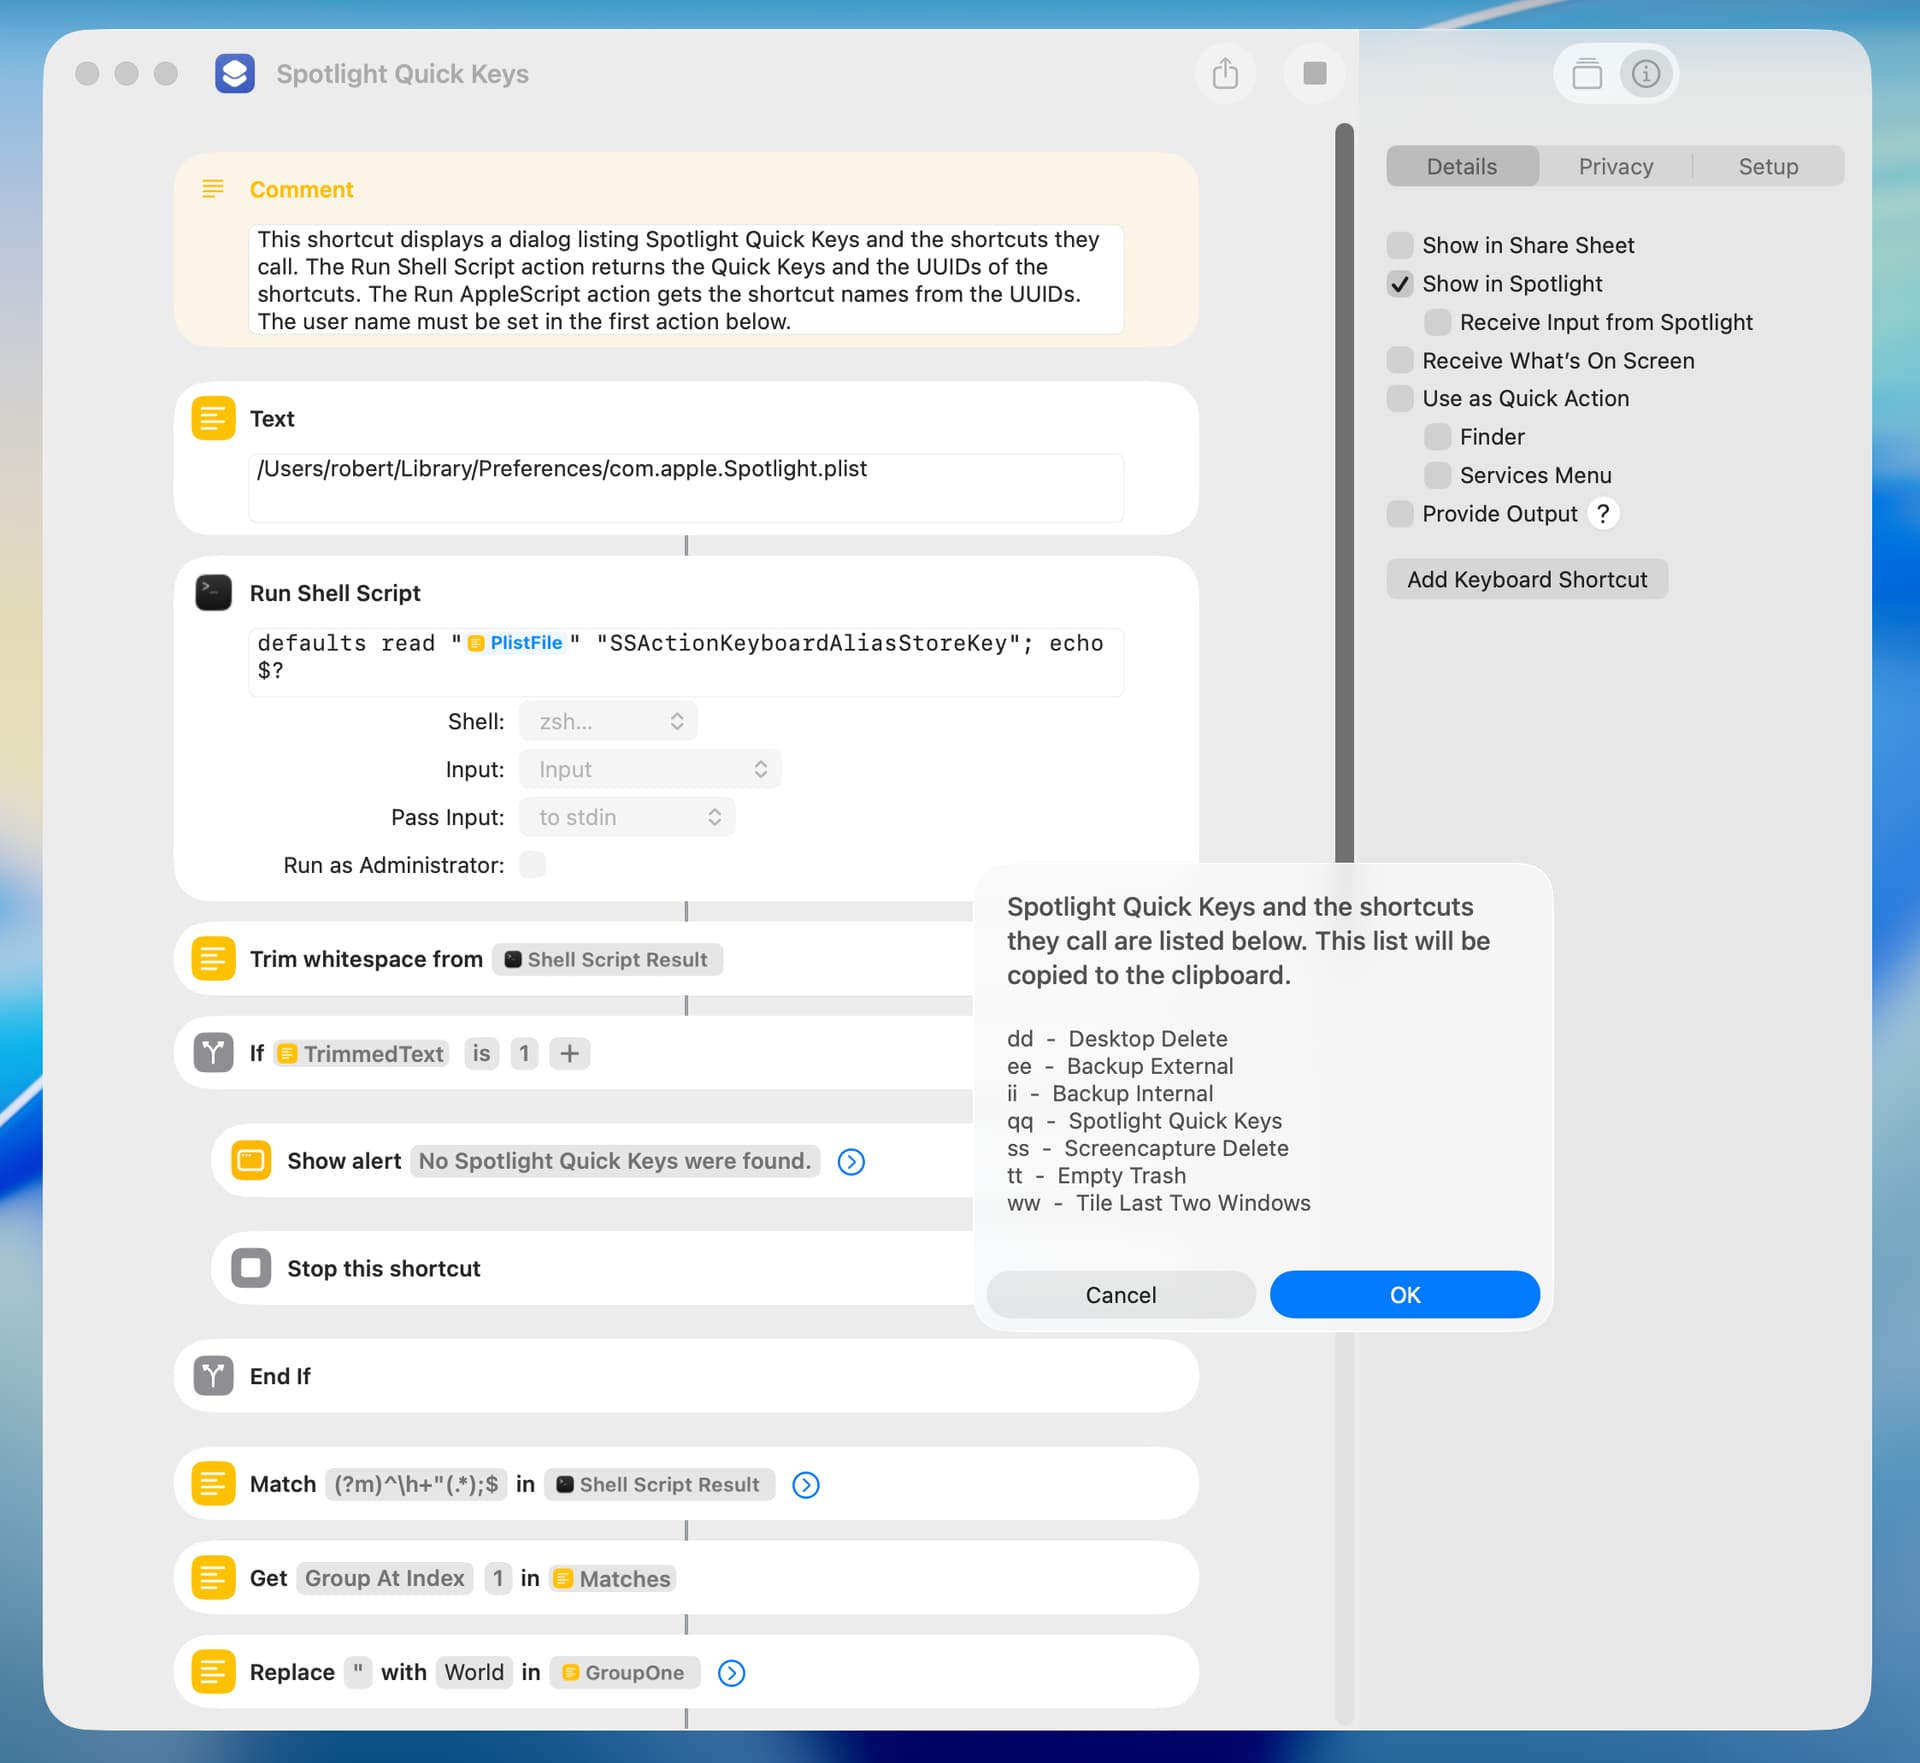Click the editor vertical scrollbar
The image size is (1920, 1763).
1344,490
